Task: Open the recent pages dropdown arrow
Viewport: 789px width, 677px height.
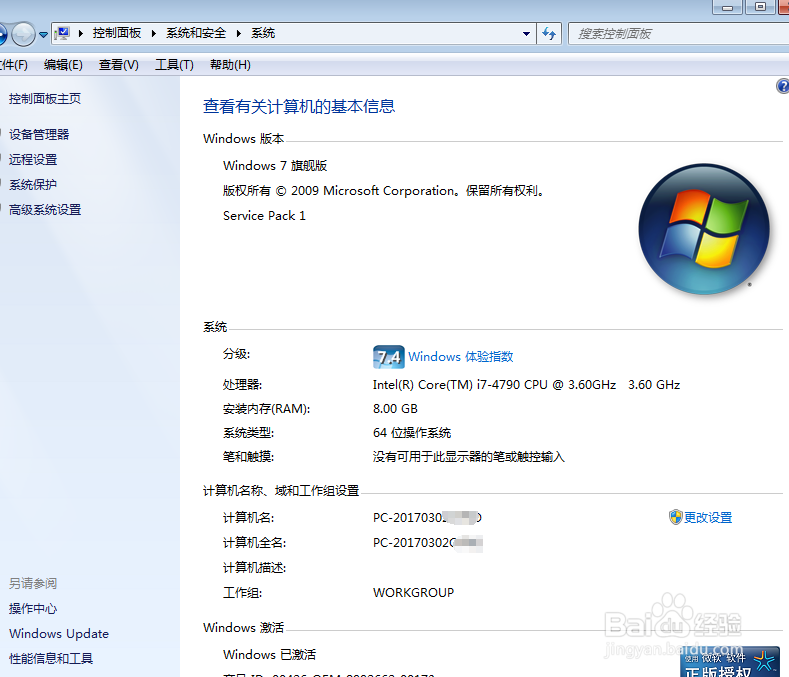Action: click(44, 35)
